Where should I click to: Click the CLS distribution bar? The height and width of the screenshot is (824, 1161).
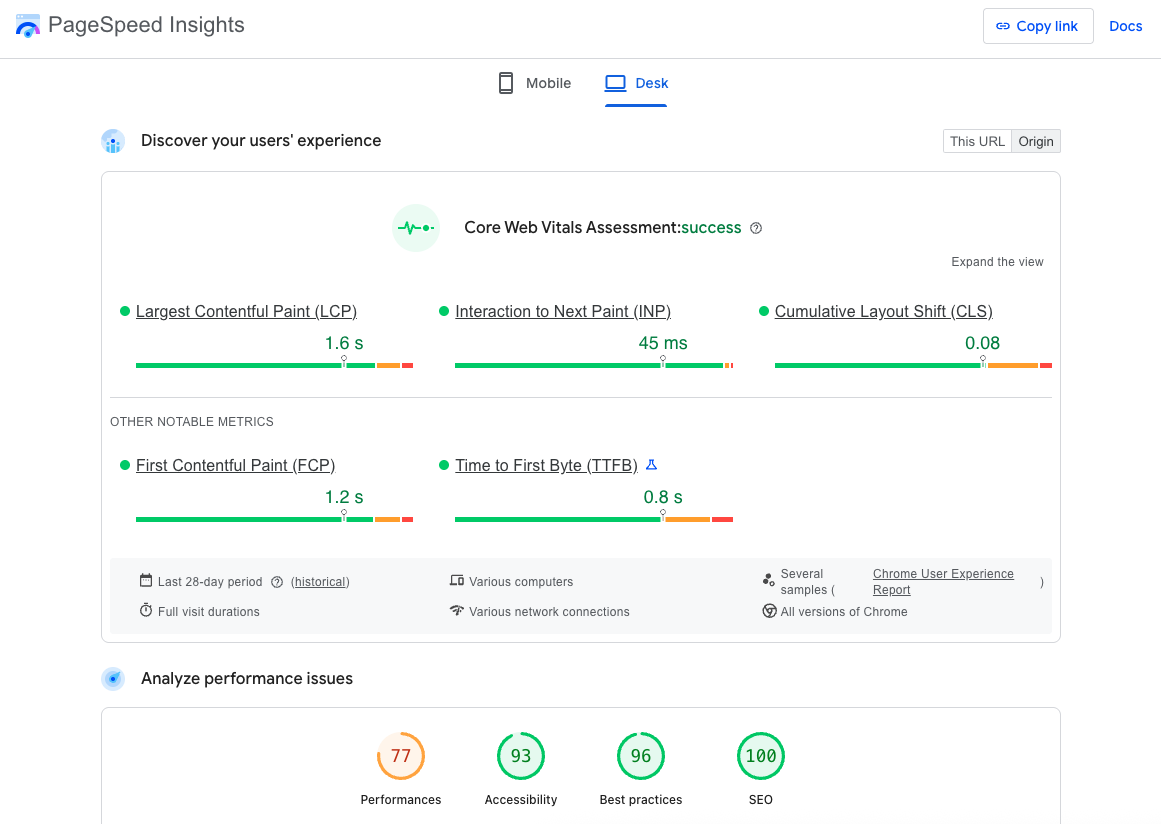[913, 366]
